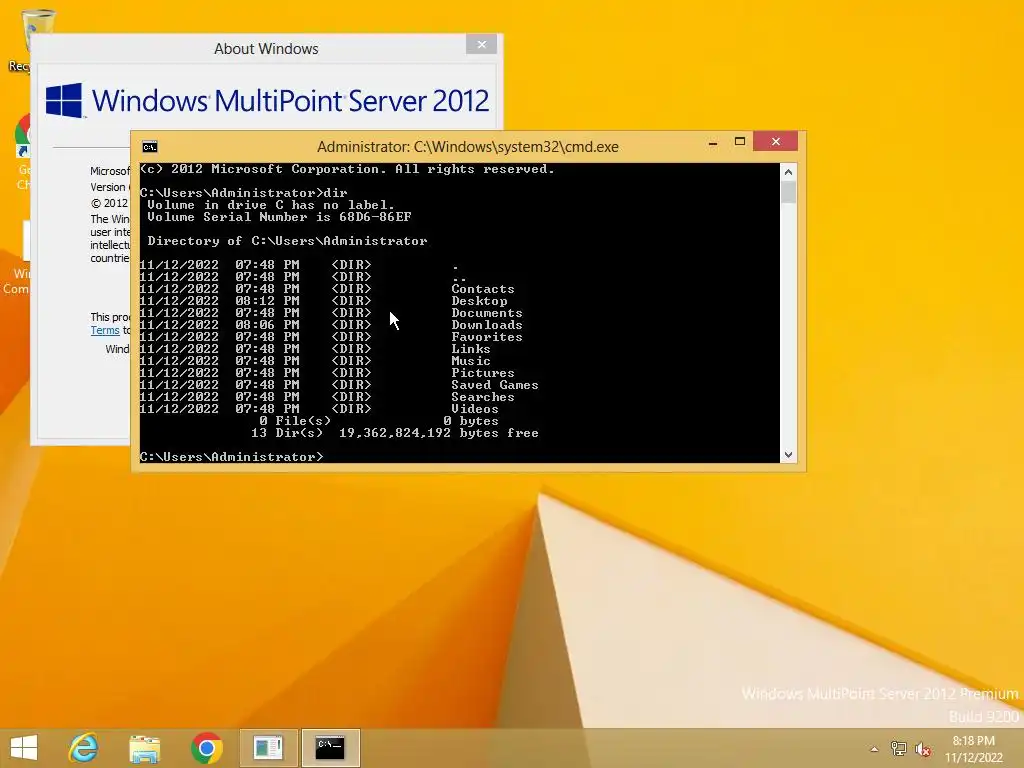
Task: Click the cmd.exe title bar text
Action: [468, 147]
